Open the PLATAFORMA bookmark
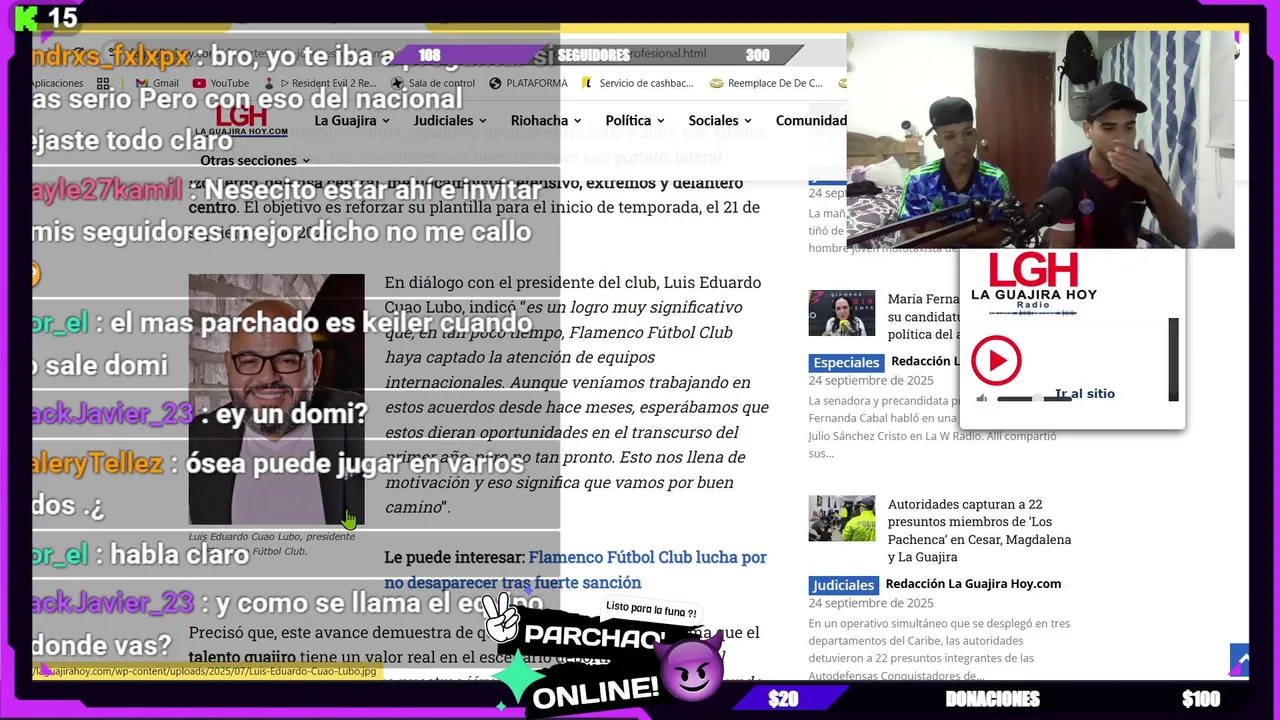 point(528,83)
